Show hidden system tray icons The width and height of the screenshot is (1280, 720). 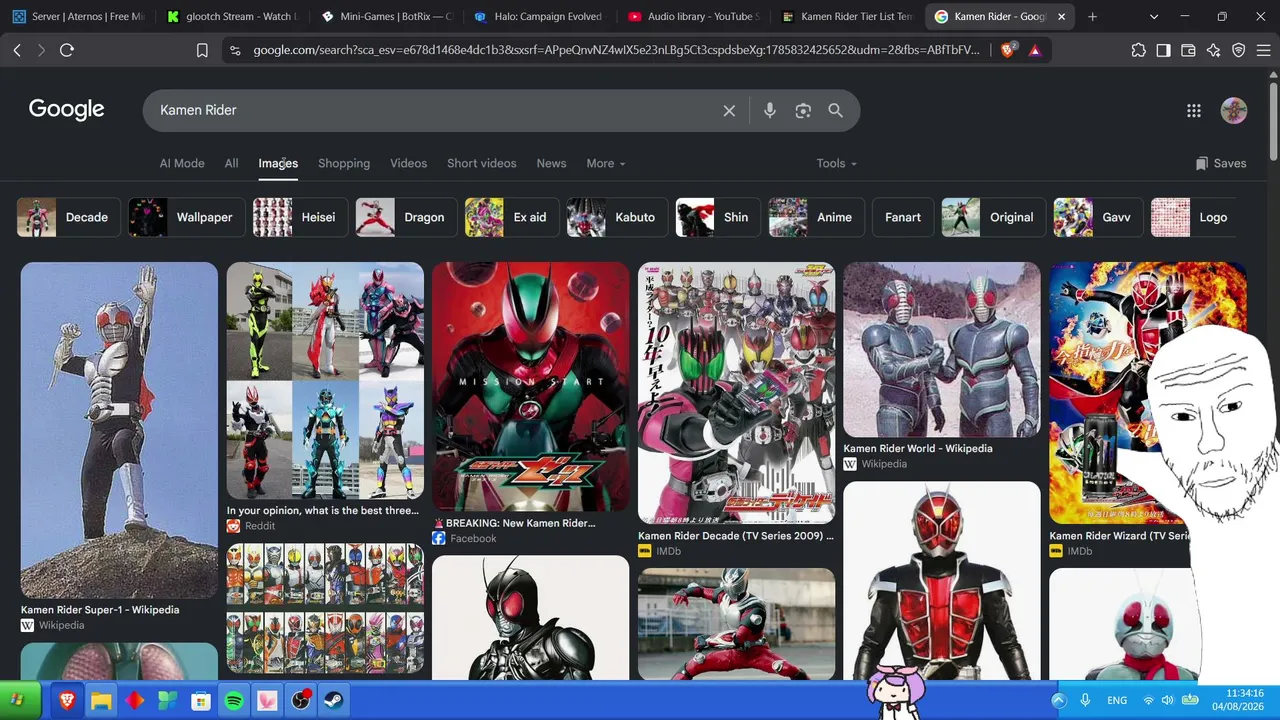(1059, 701)
